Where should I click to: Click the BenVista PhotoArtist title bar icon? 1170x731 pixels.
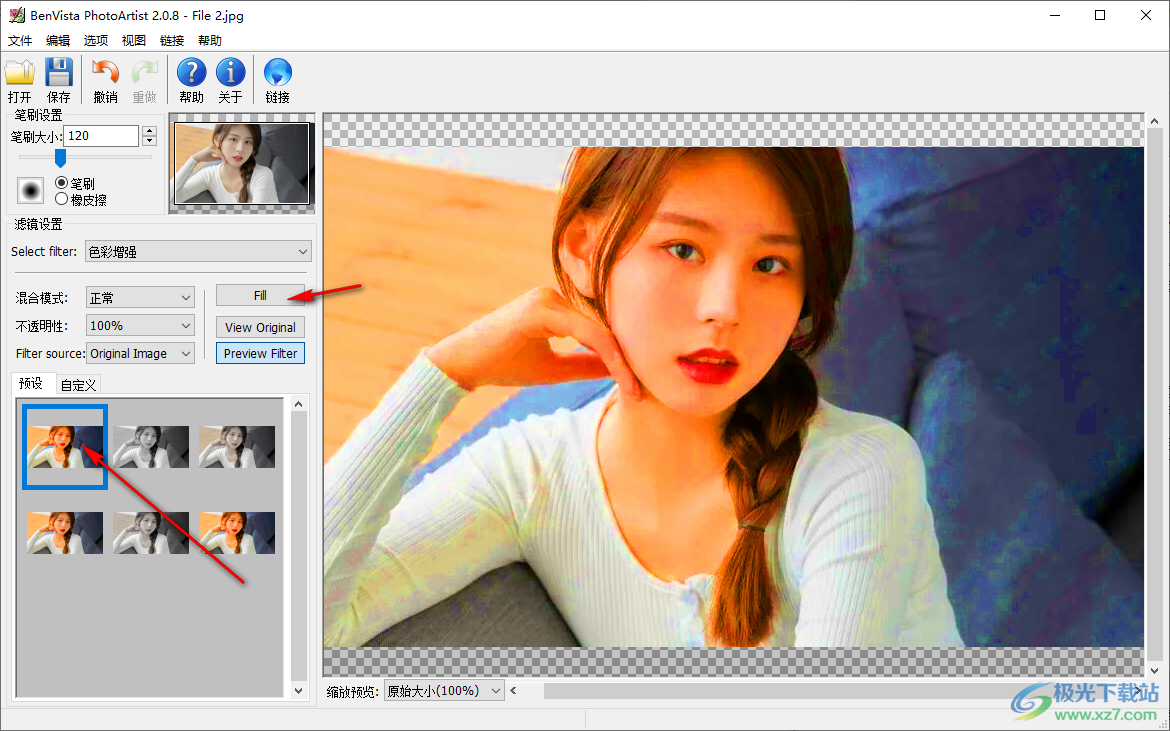point(16,15)
